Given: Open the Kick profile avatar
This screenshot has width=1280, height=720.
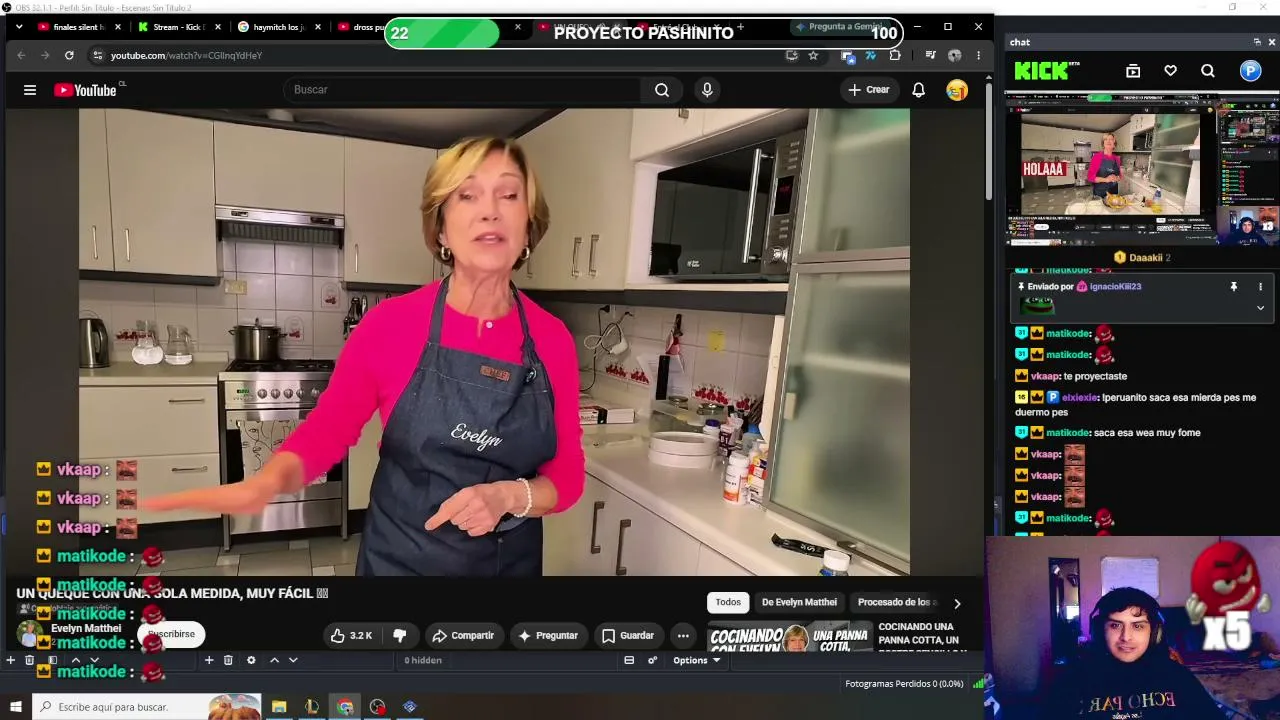Looking at the screenshot, I should (1251, 71).
